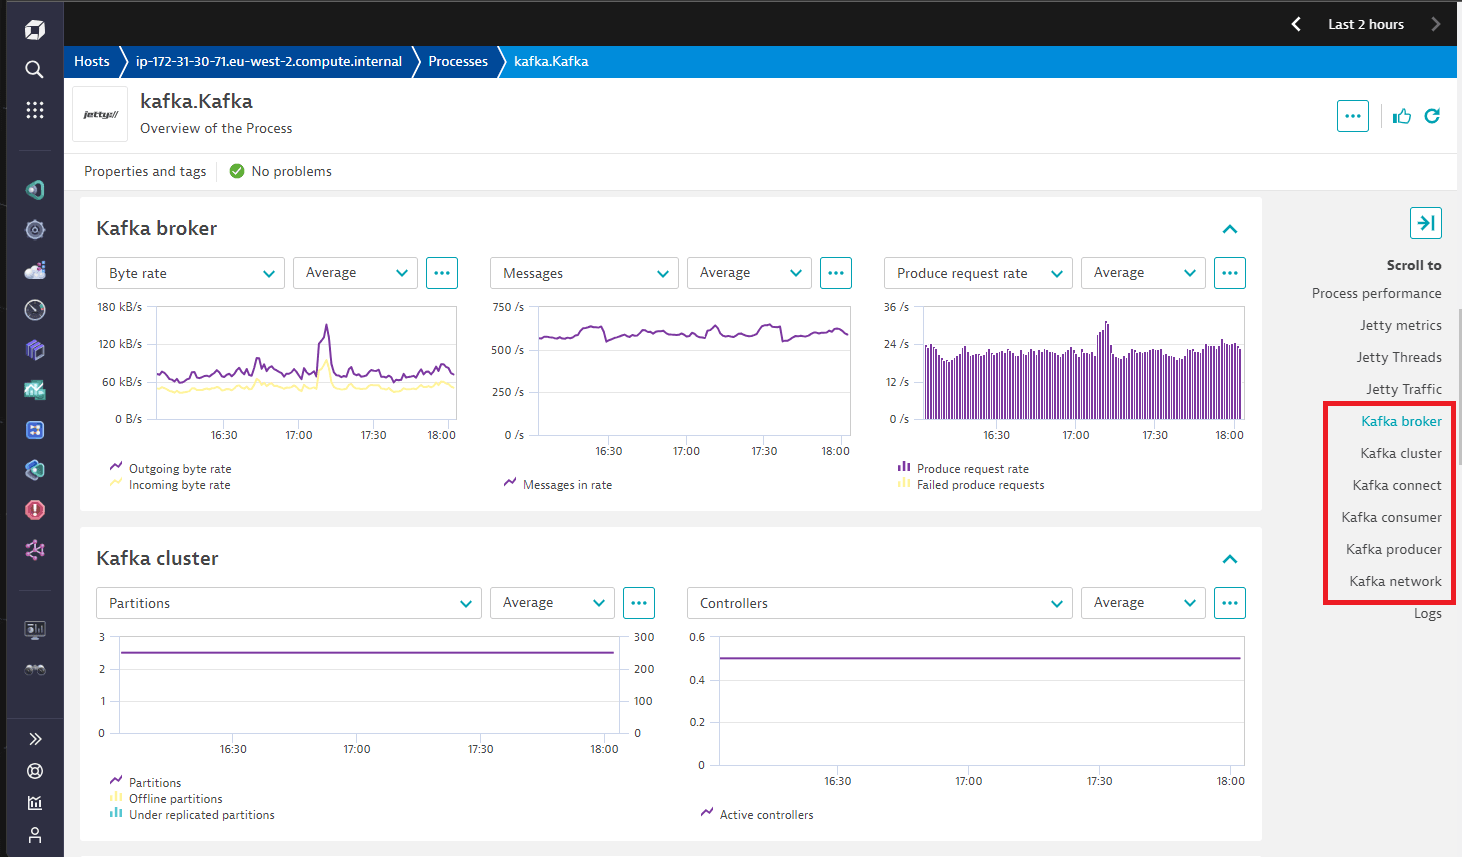Screen dimensions: 1462x857
Task: Click the thumbs up feedback icon
Action: click(x=1402, y=116)
